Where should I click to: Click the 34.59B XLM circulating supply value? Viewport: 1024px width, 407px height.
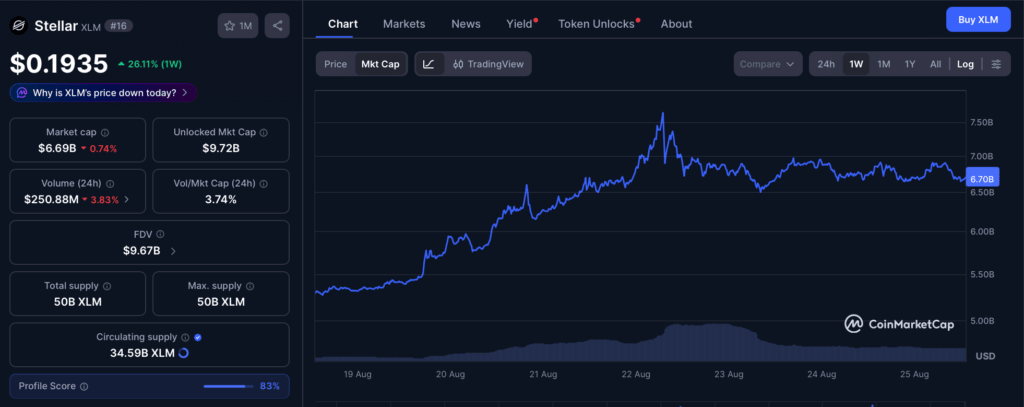coord(142,353)
